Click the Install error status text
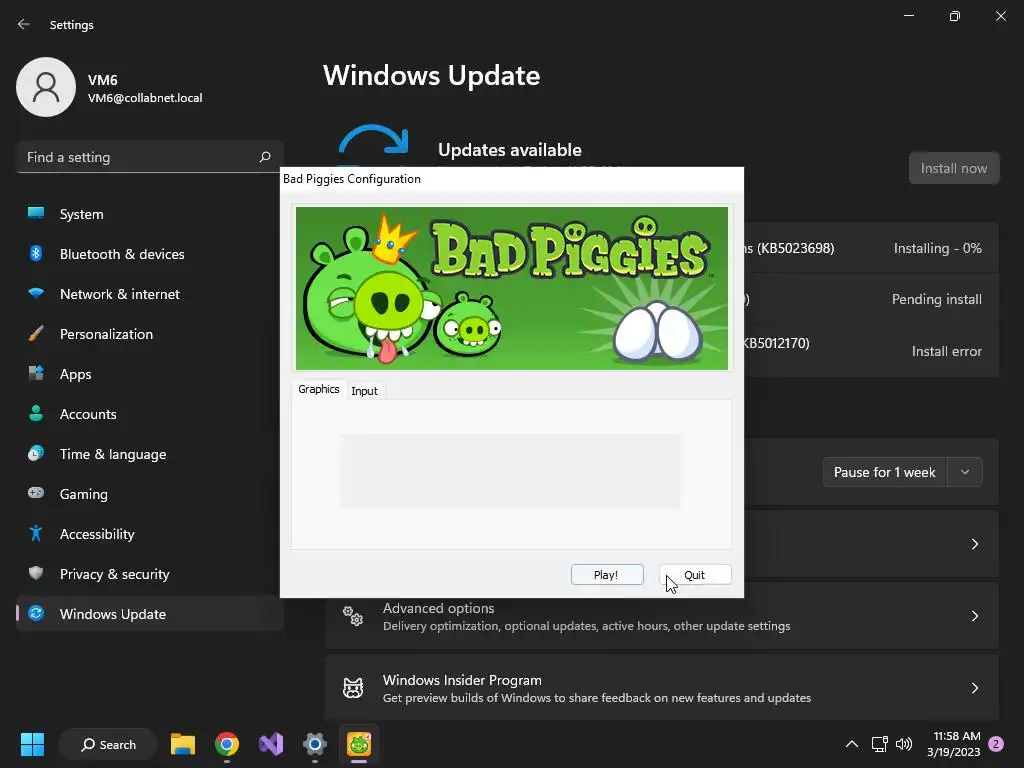 point(946,351)
